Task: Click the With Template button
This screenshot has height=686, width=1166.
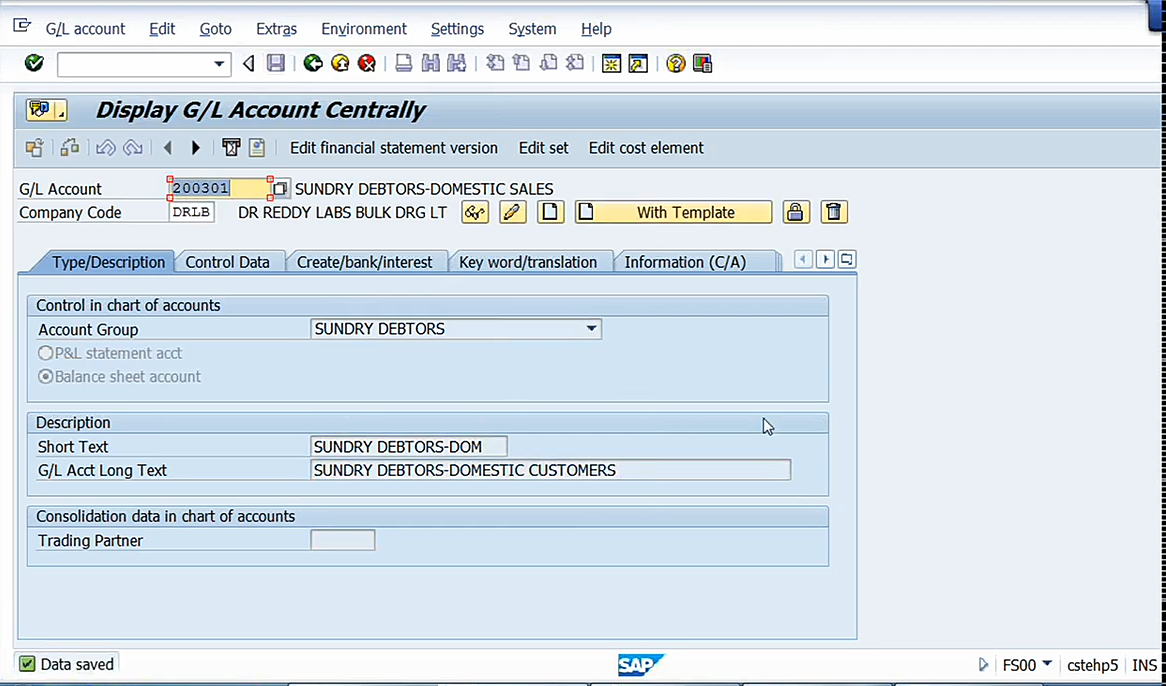Action: 674,213
